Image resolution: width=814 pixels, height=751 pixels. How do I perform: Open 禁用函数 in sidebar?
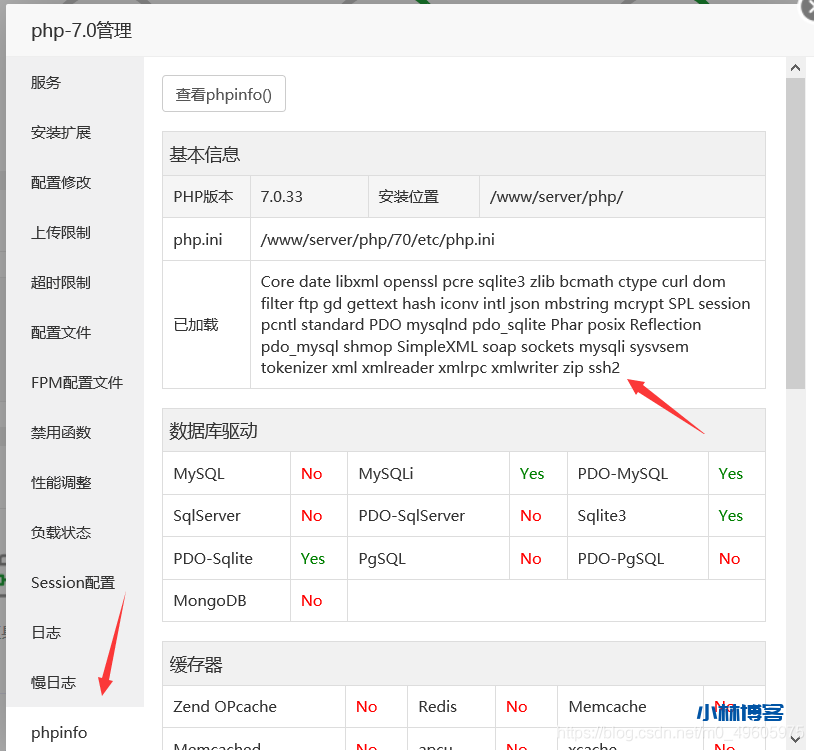point(61,433)
